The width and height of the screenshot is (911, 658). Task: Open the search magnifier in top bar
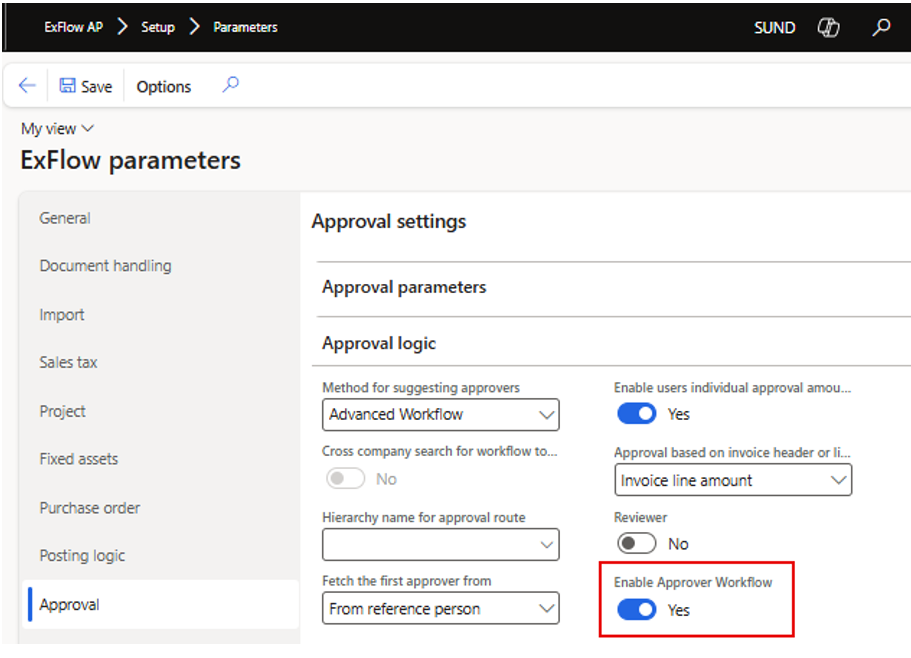pos(881,27)
